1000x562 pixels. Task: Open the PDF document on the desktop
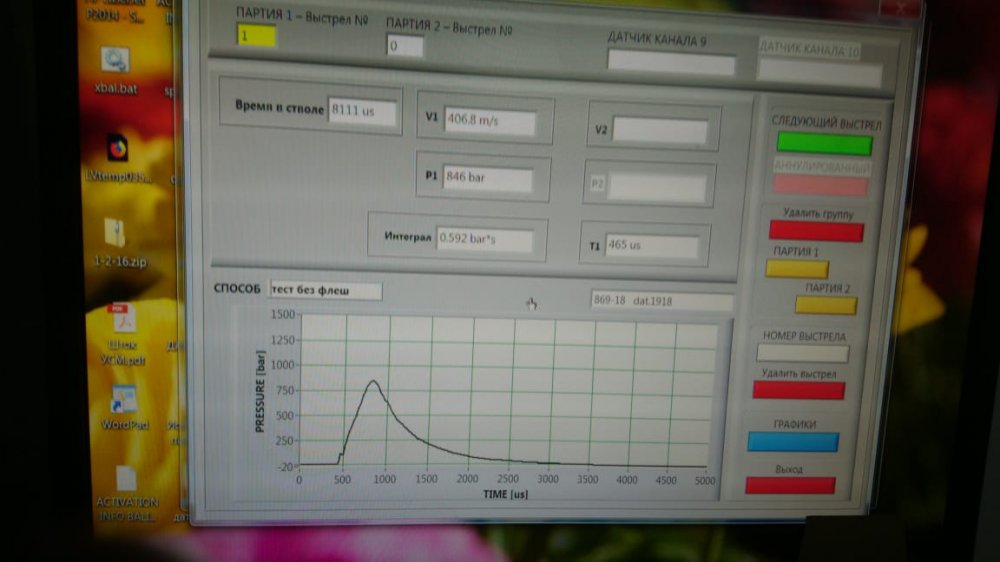coord(122,321)
